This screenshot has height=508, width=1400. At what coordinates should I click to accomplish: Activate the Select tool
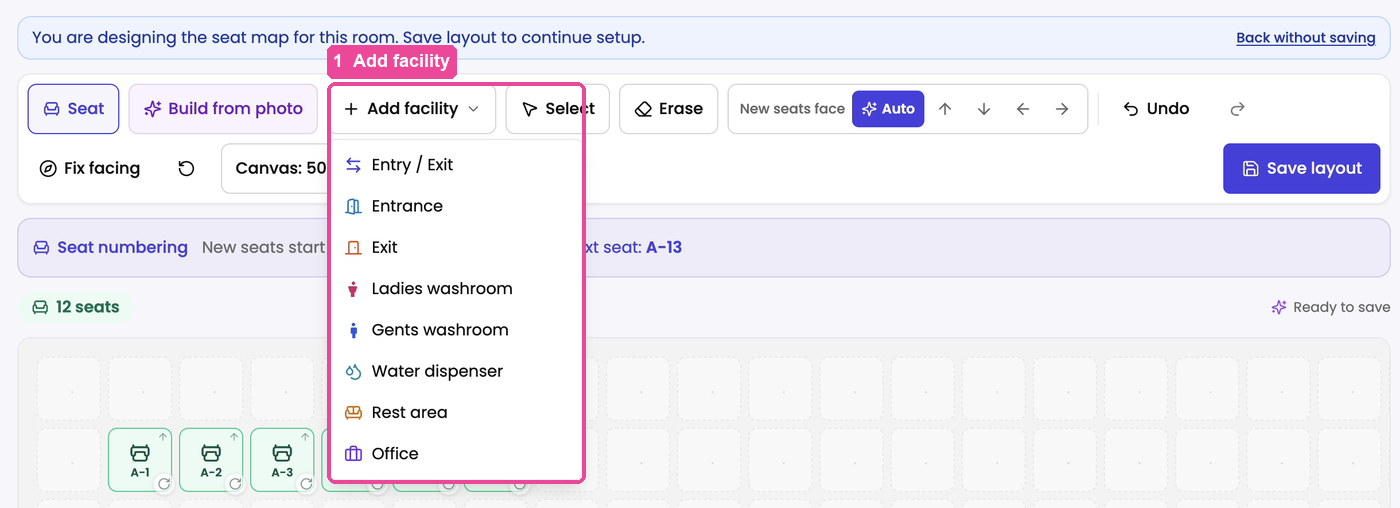click(x=558, y=109)
